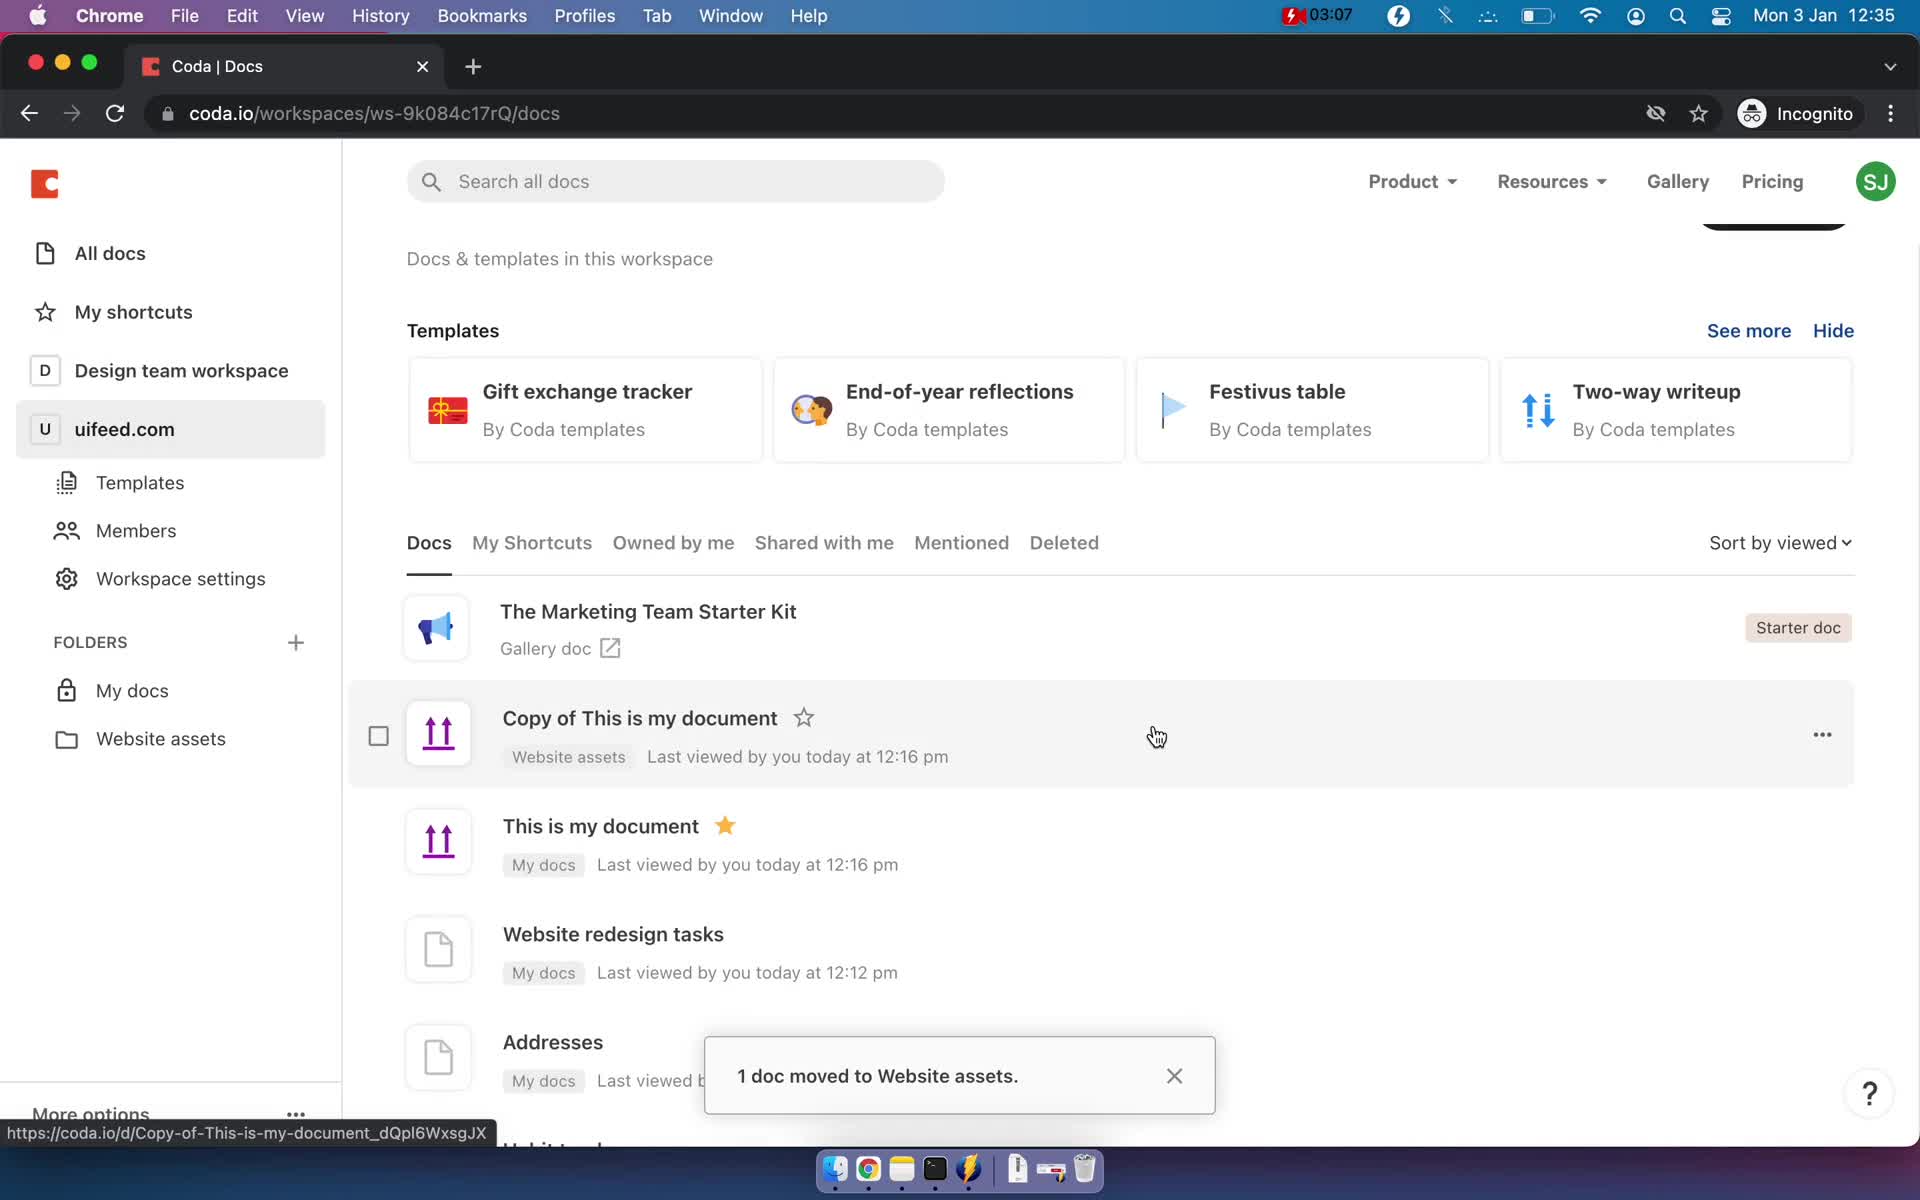Click the address bar URL
This screenshot has width=1920, height=1200.
click(374, 114)
